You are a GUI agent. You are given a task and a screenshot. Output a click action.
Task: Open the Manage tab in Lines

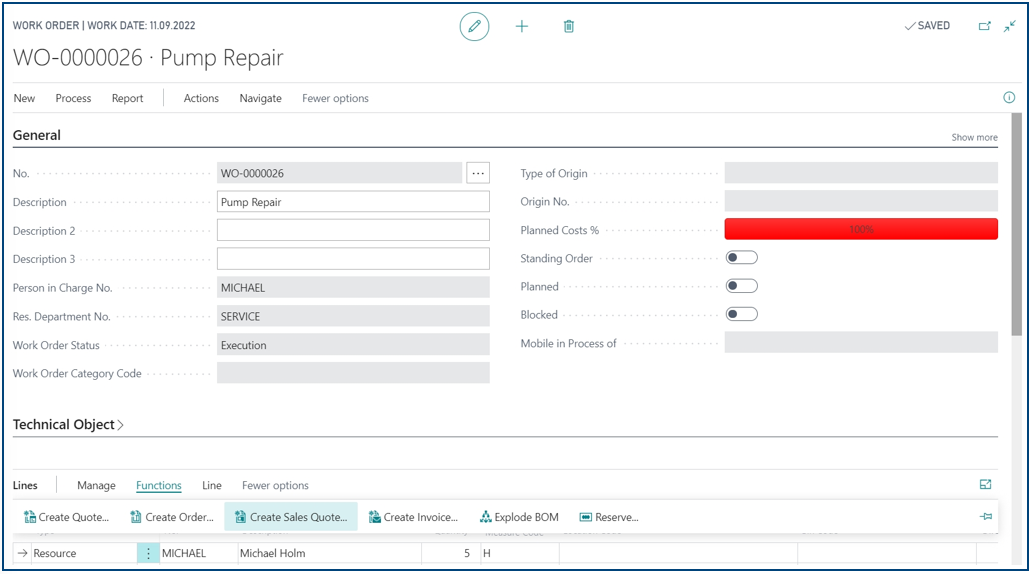pos(96,485)
